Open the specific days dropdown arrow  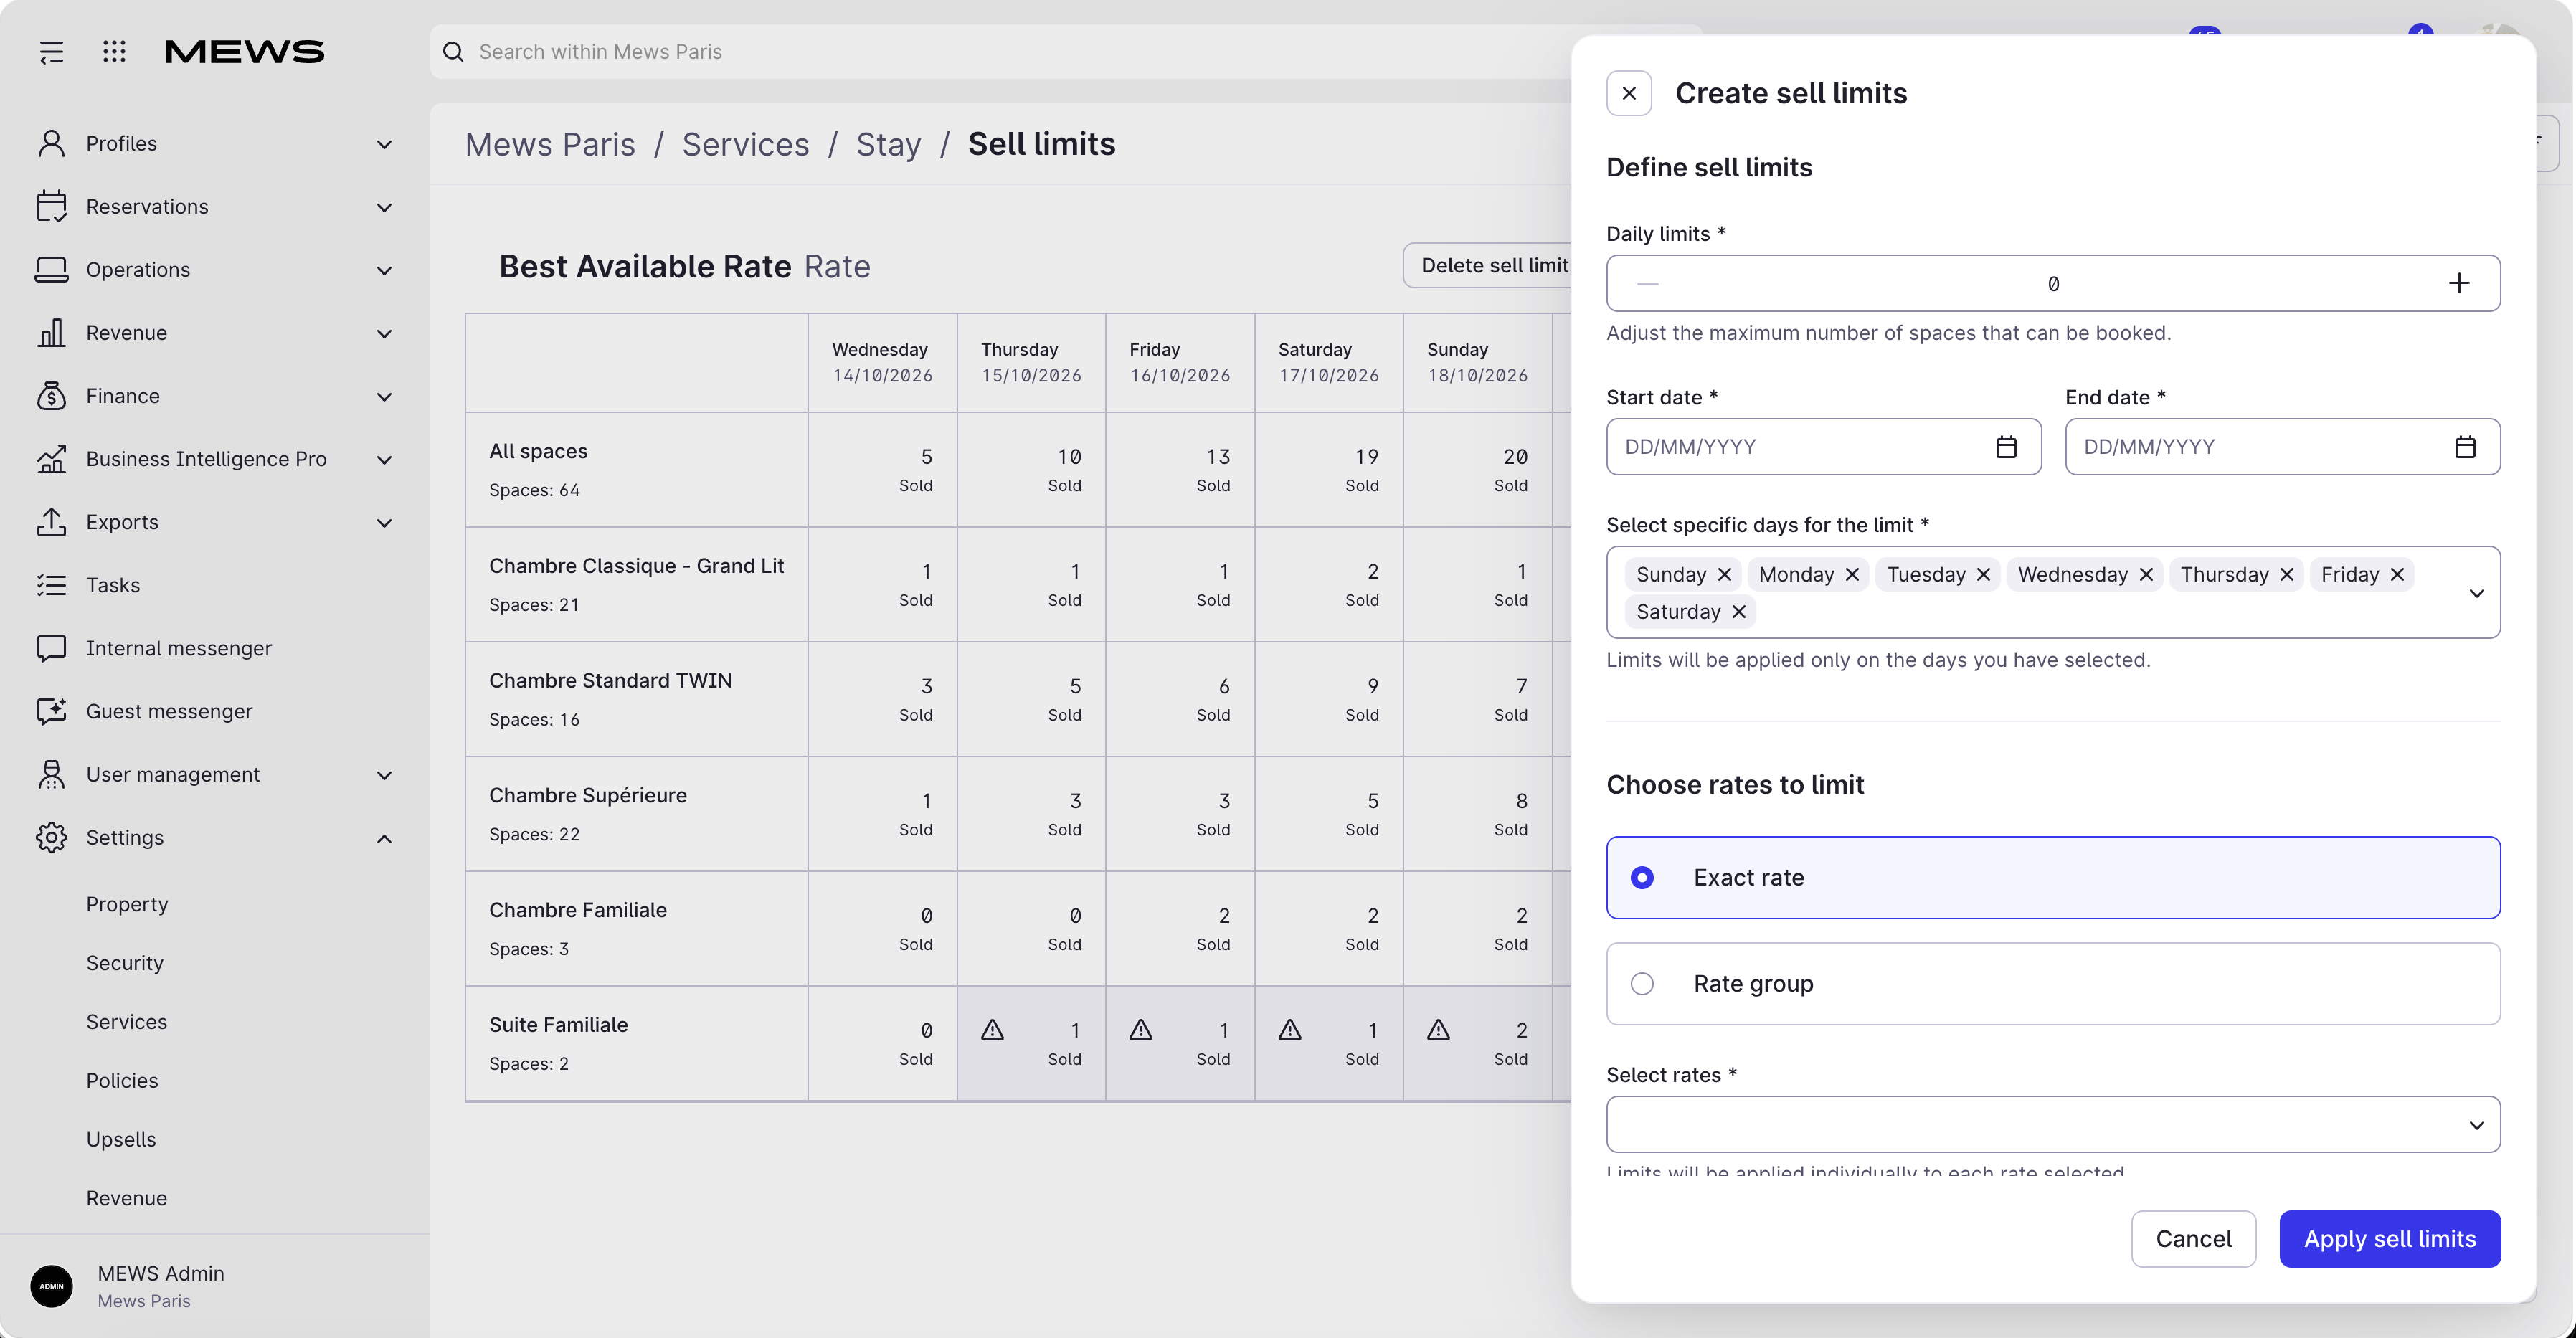pos(2476,593)
